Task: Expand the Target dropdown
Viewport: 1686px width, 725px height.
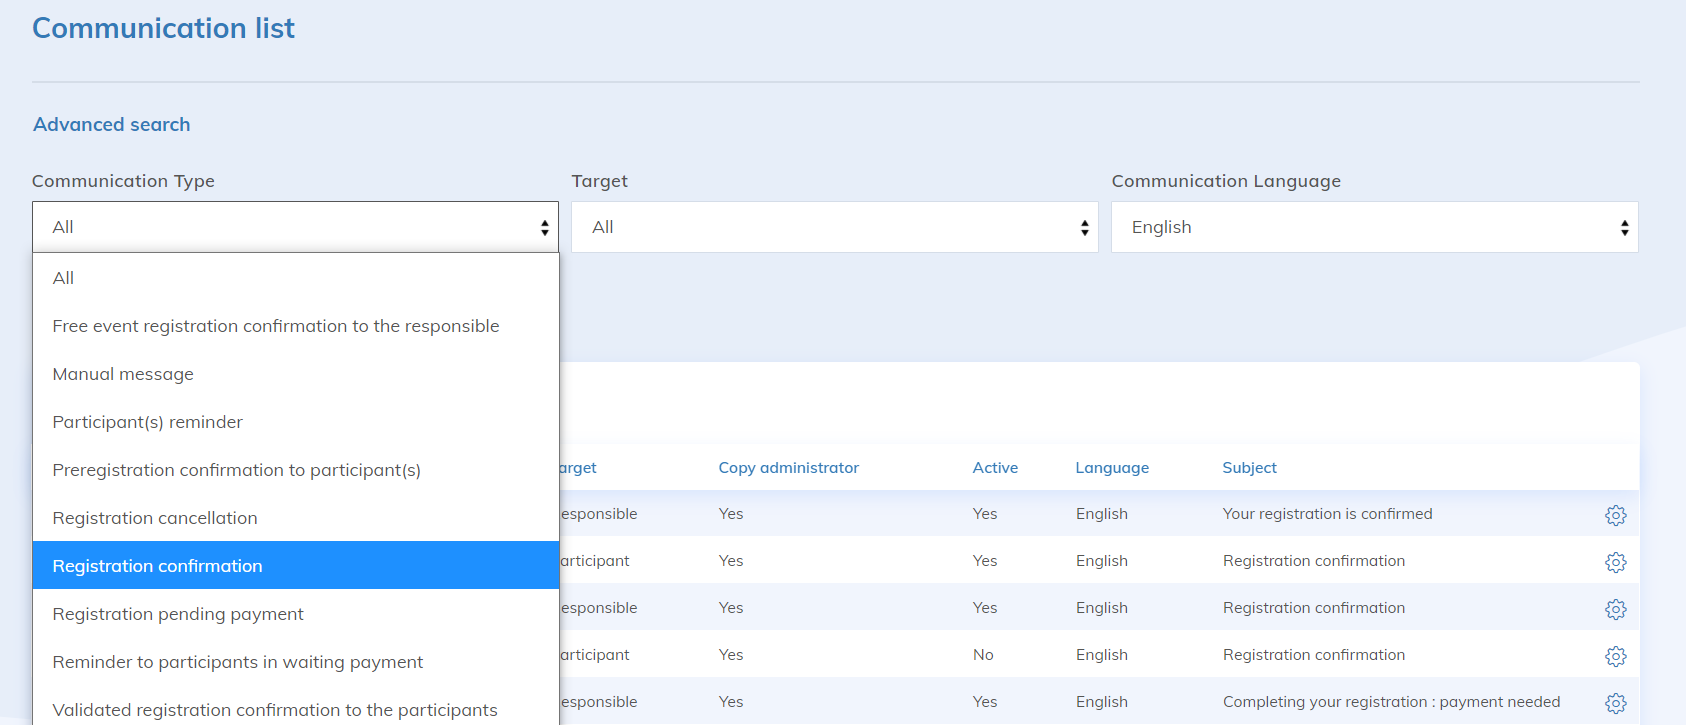Action: (x=834, y=227)
